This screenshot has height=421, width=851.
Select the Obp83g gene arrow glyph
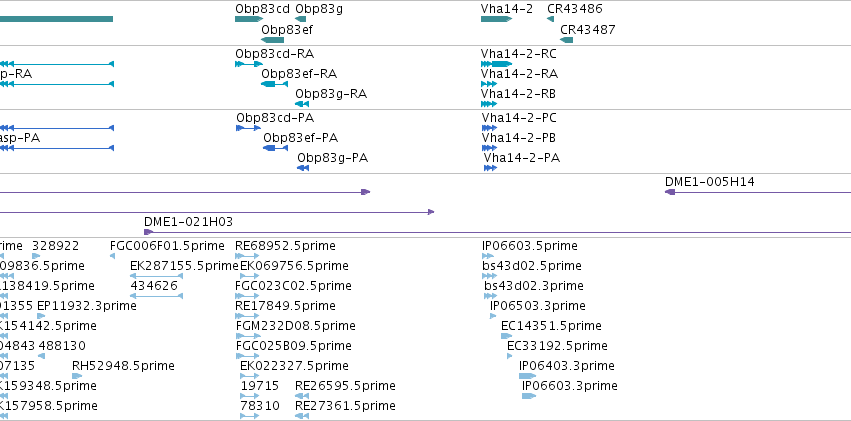pos(301,19)
